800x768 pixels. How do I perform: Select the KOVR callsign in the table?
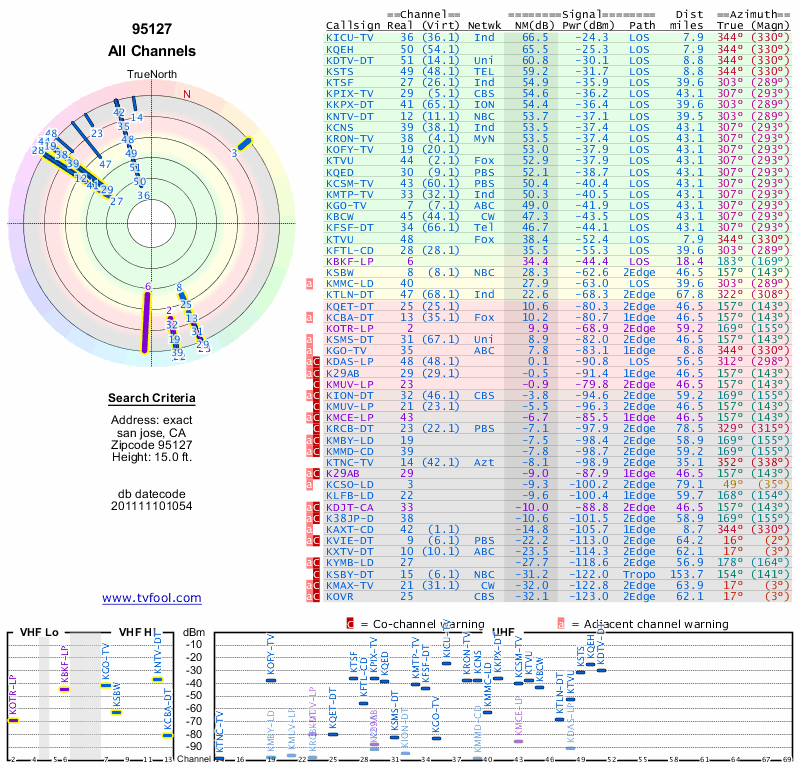pyautogui.click(x=340, y=597)
